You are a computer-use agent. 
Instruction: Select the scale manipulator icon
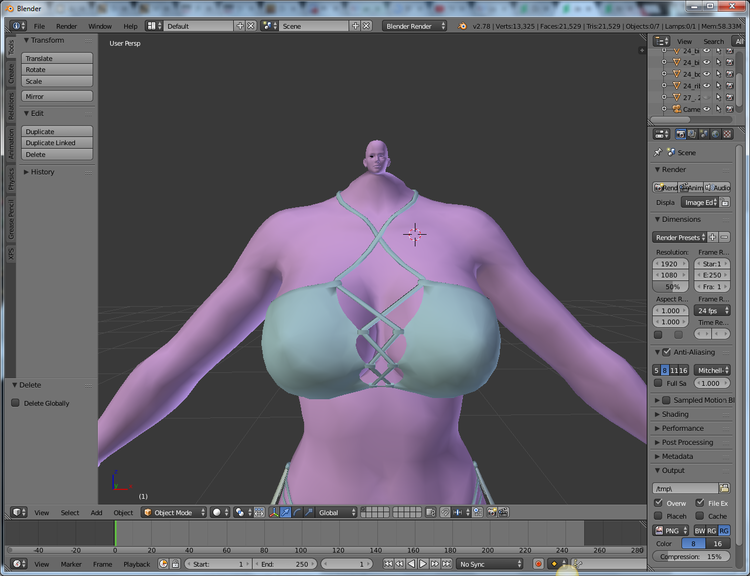point(309,512)
